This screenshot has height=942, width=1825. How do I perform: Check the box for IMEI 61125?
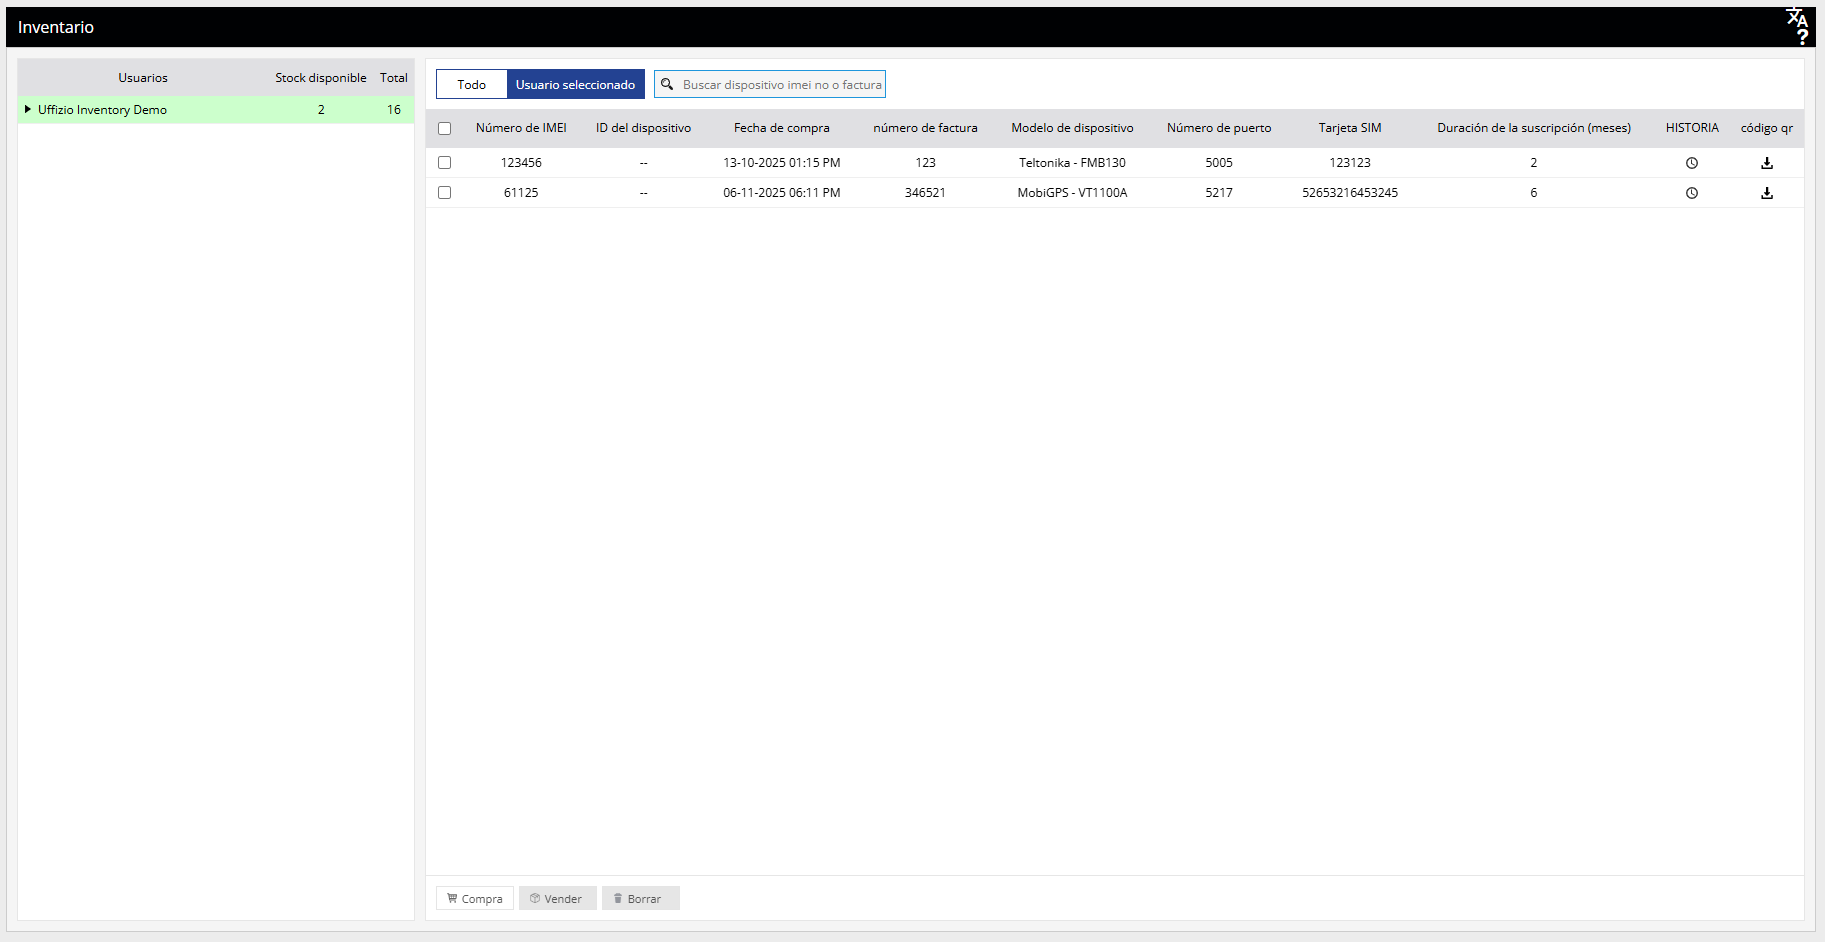pyautogui.click(x=445, y=193)
